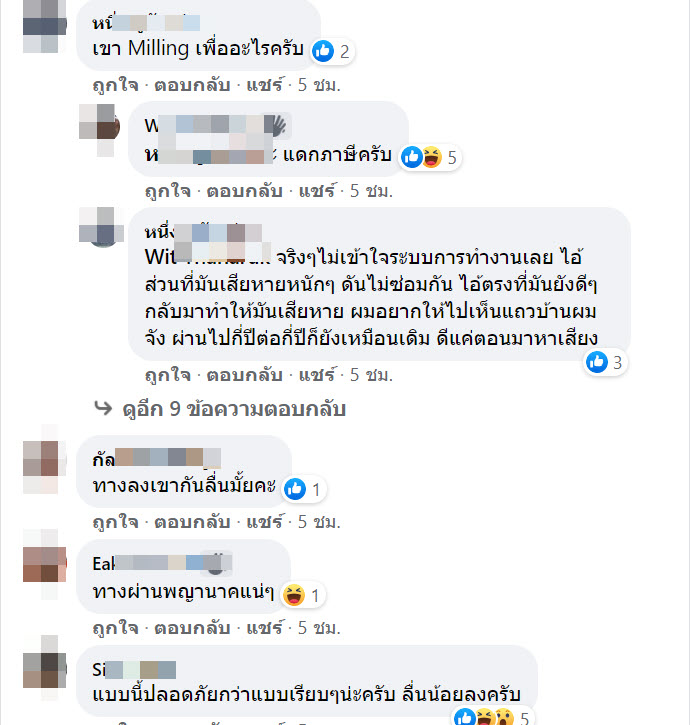Viewport: 690px width, 725px height.
Task: Click like reaction icon on Milling comment
Action: [x=323, y=51]
